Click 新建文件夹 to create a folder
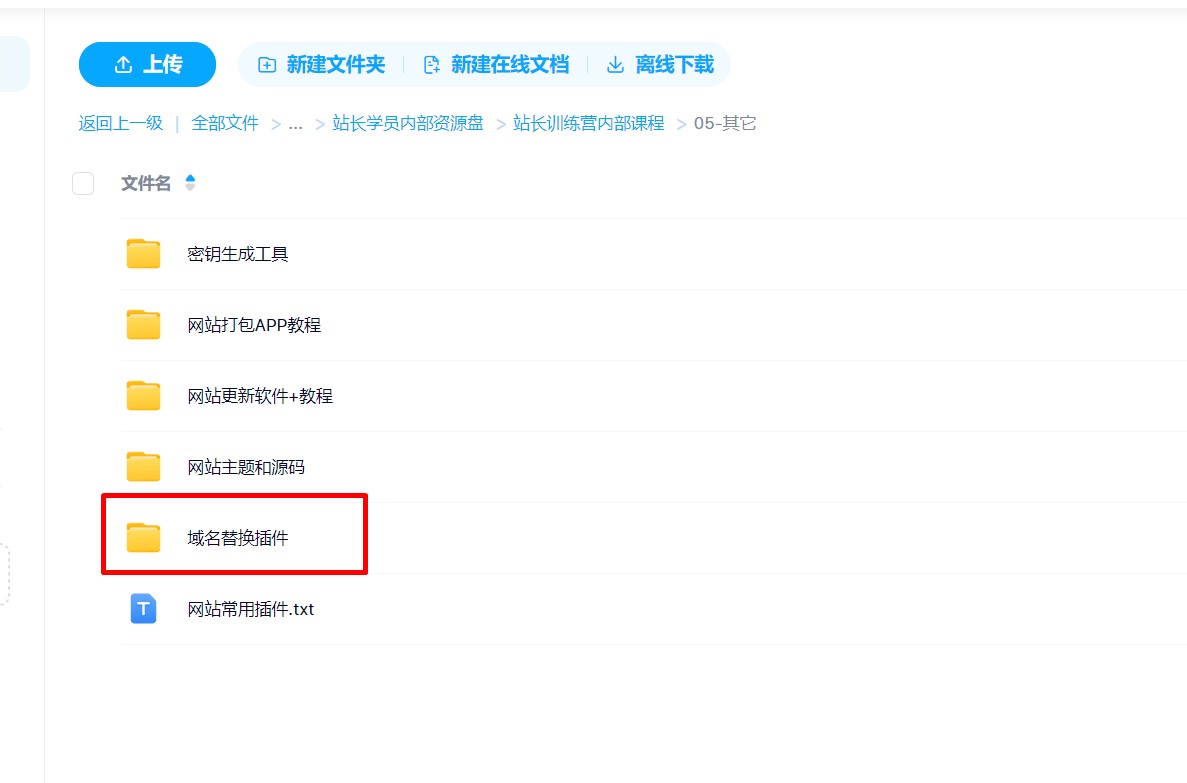Viewport: 1187px width, 783px height. [x=322, y=65]
